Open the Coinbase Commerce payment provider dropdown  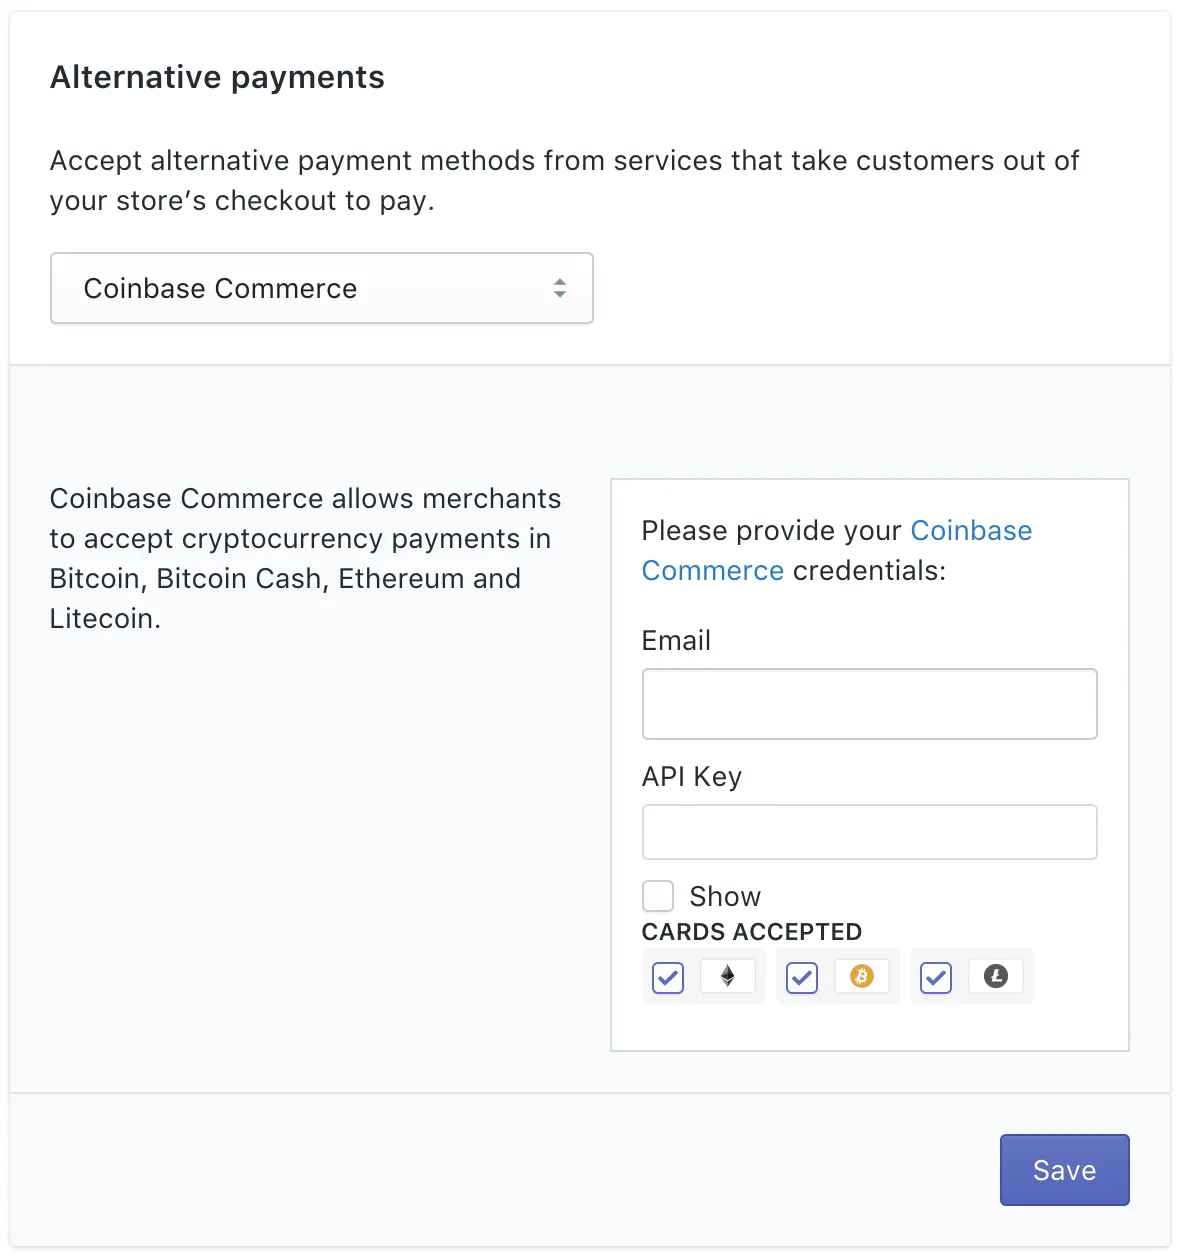point(322,288)
